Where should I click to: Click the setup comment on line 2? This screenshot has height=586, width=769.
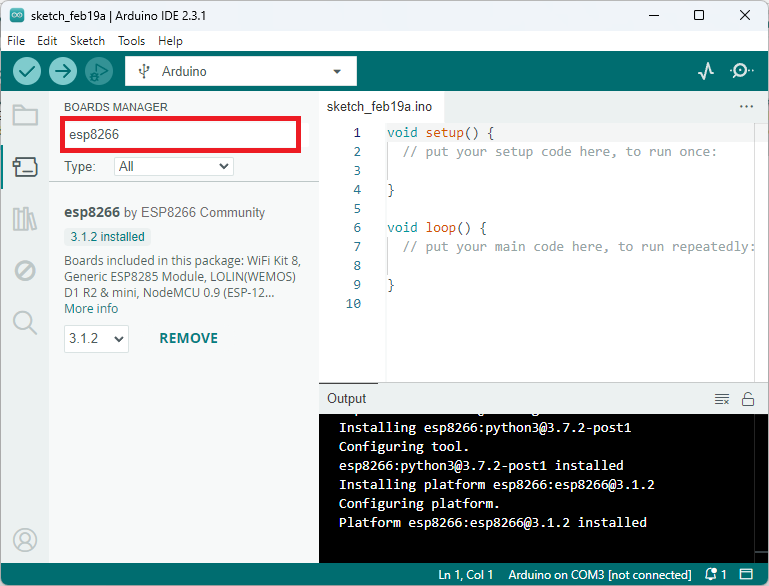(x=560, y=152)
